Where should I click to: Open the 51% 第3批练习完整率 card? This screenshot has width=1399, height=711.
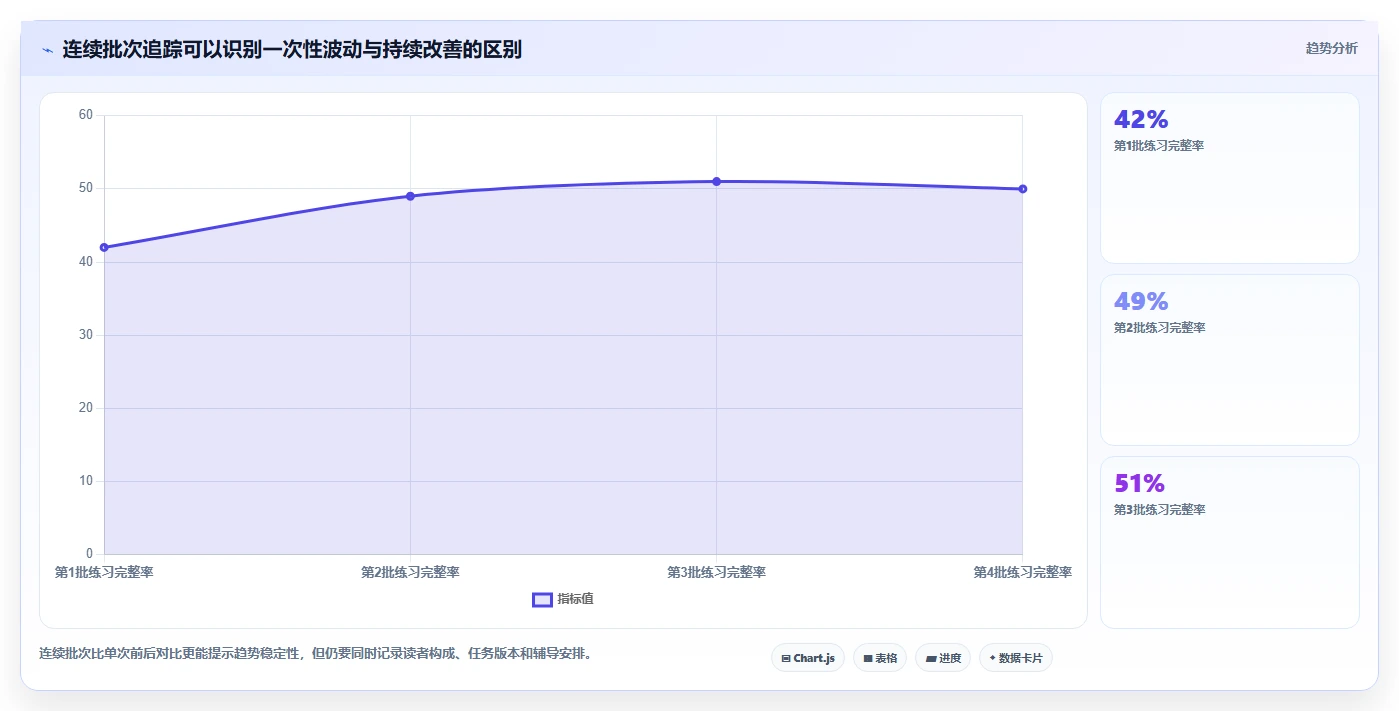(x=1230, y=542)
